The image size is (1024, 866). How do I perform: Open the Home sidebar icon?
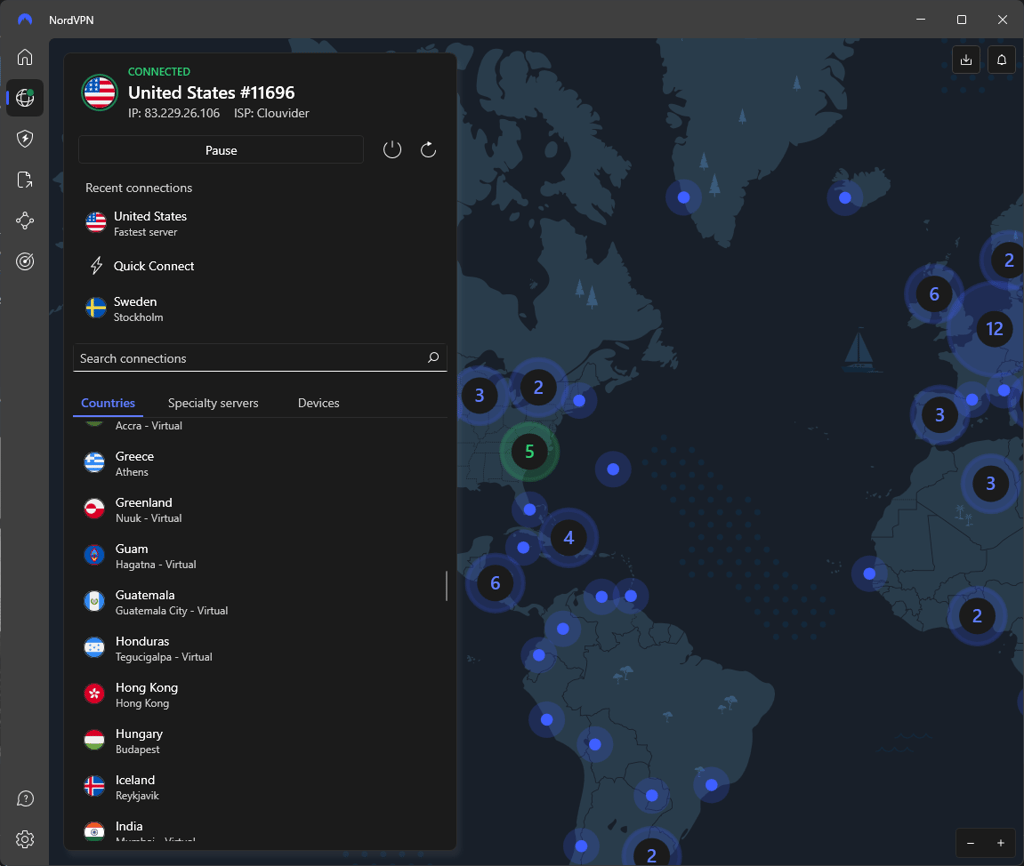(x=25, y=57)
